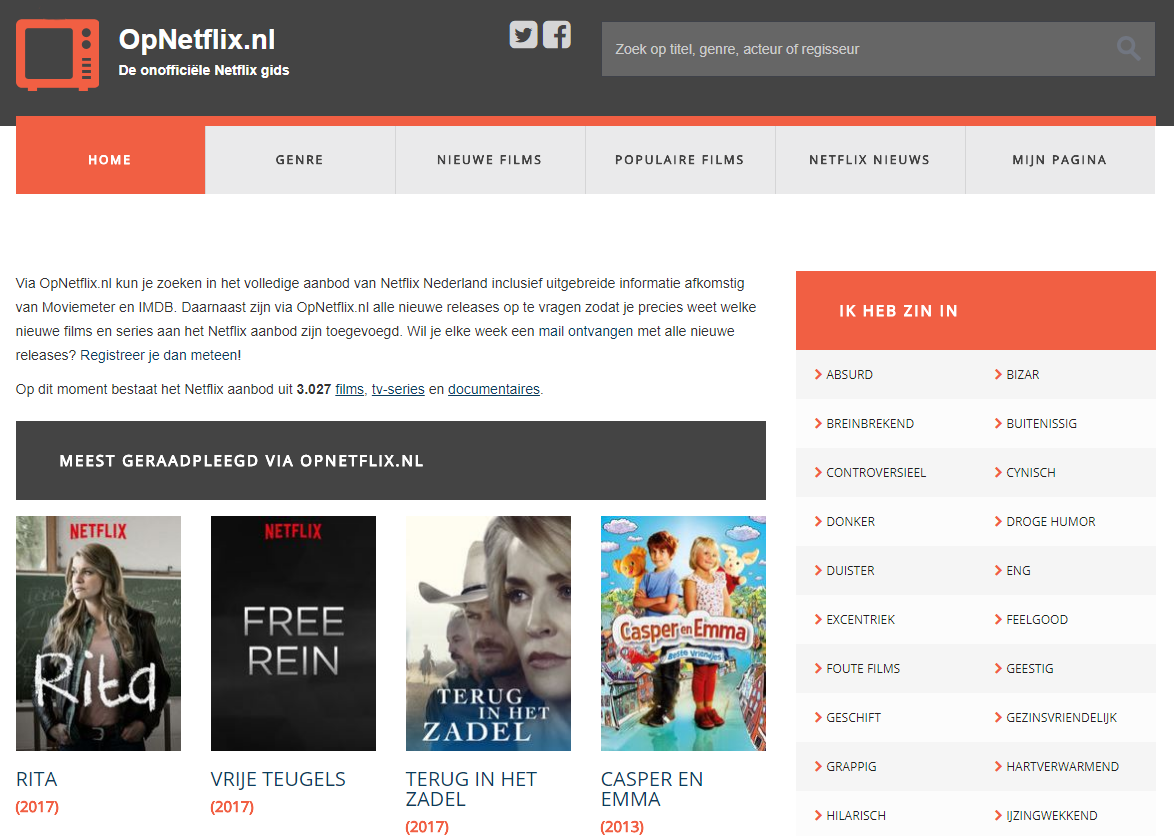Viewport: 1174px width, 836px height.
Task: Select the Absurd mood category
Action: pos(849,374)
